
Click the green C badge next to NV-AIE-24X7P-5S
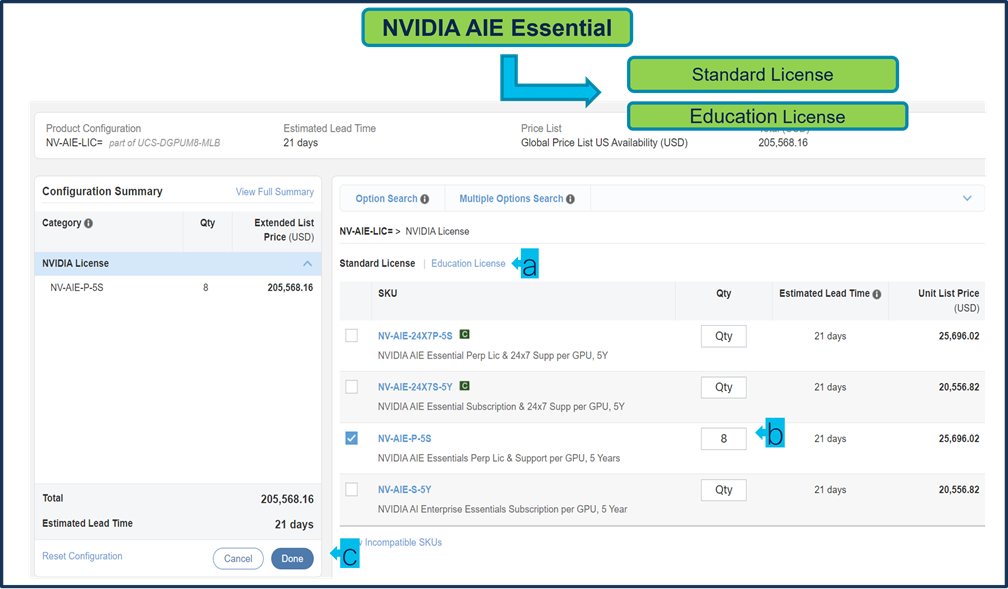tap(464, 334)
